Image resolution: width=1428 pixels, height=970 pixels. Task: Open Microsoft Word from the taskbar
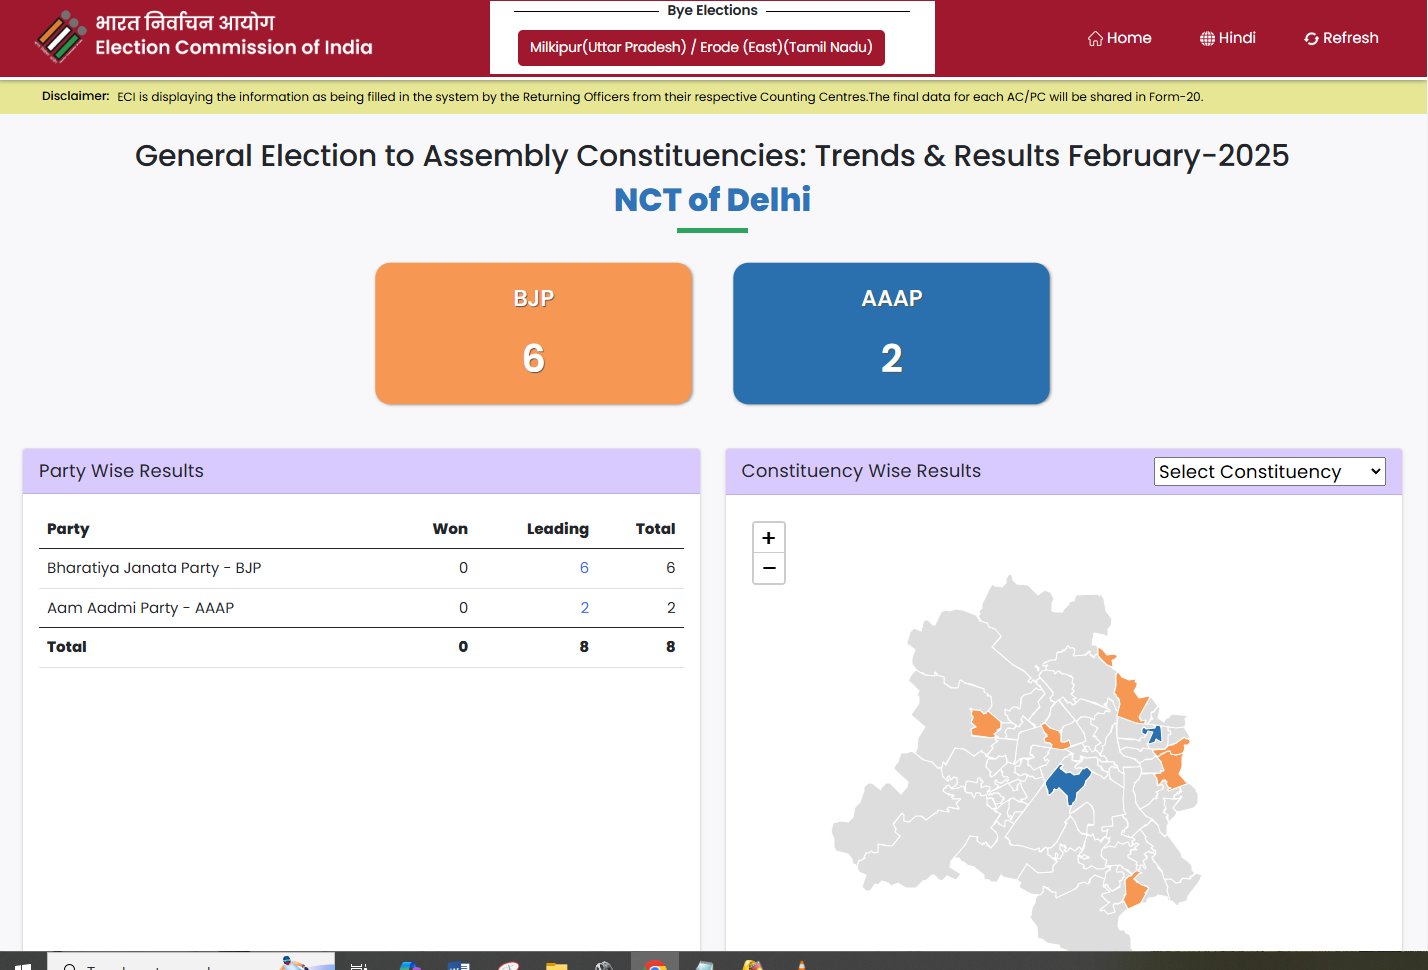coord(459,965)
